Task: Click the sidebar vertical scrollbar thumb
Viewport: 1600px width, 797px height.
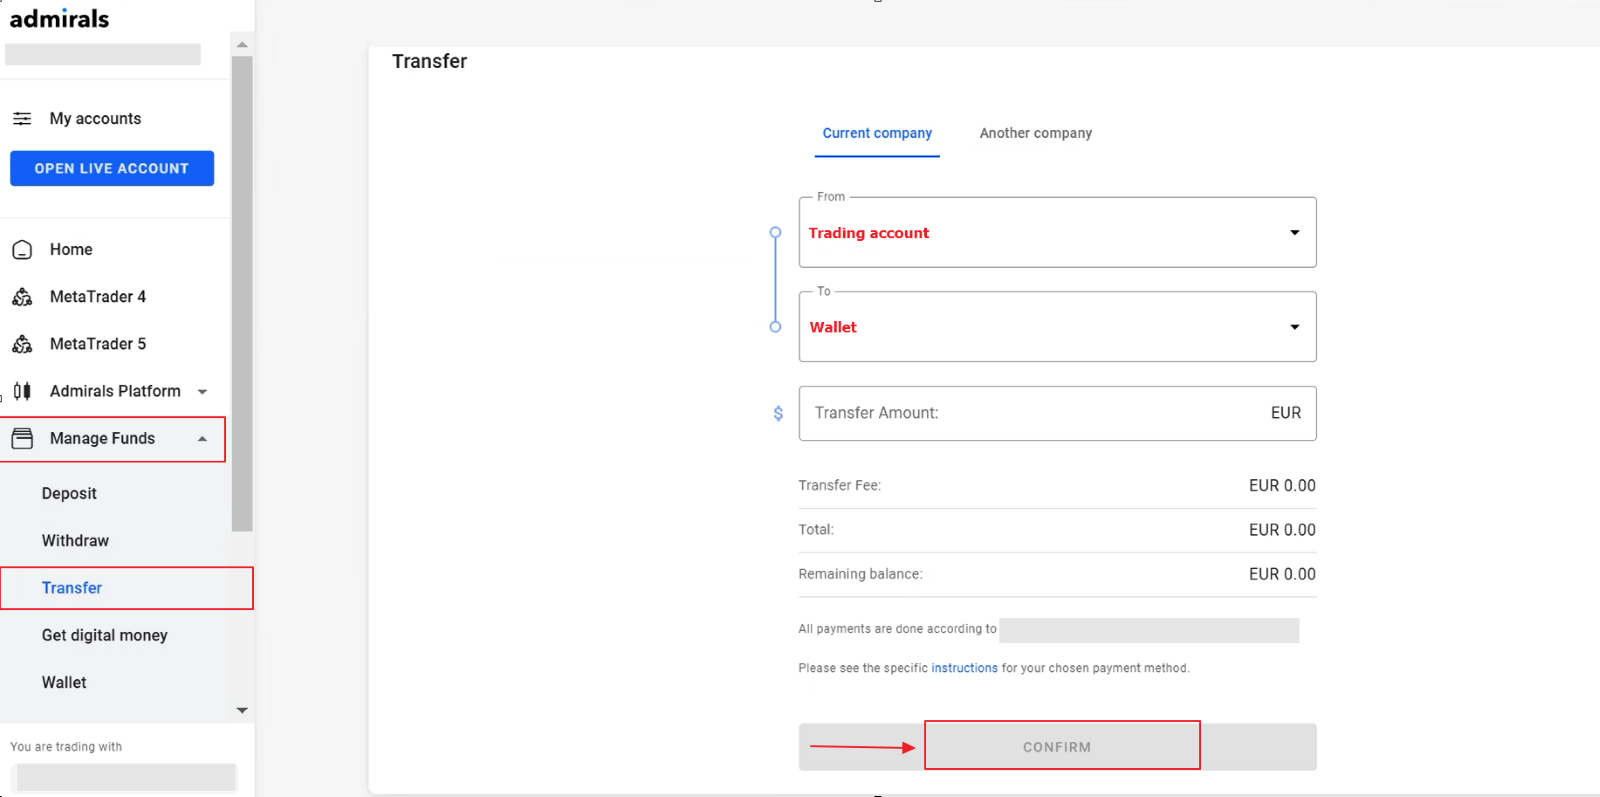Action: (242, 293)
